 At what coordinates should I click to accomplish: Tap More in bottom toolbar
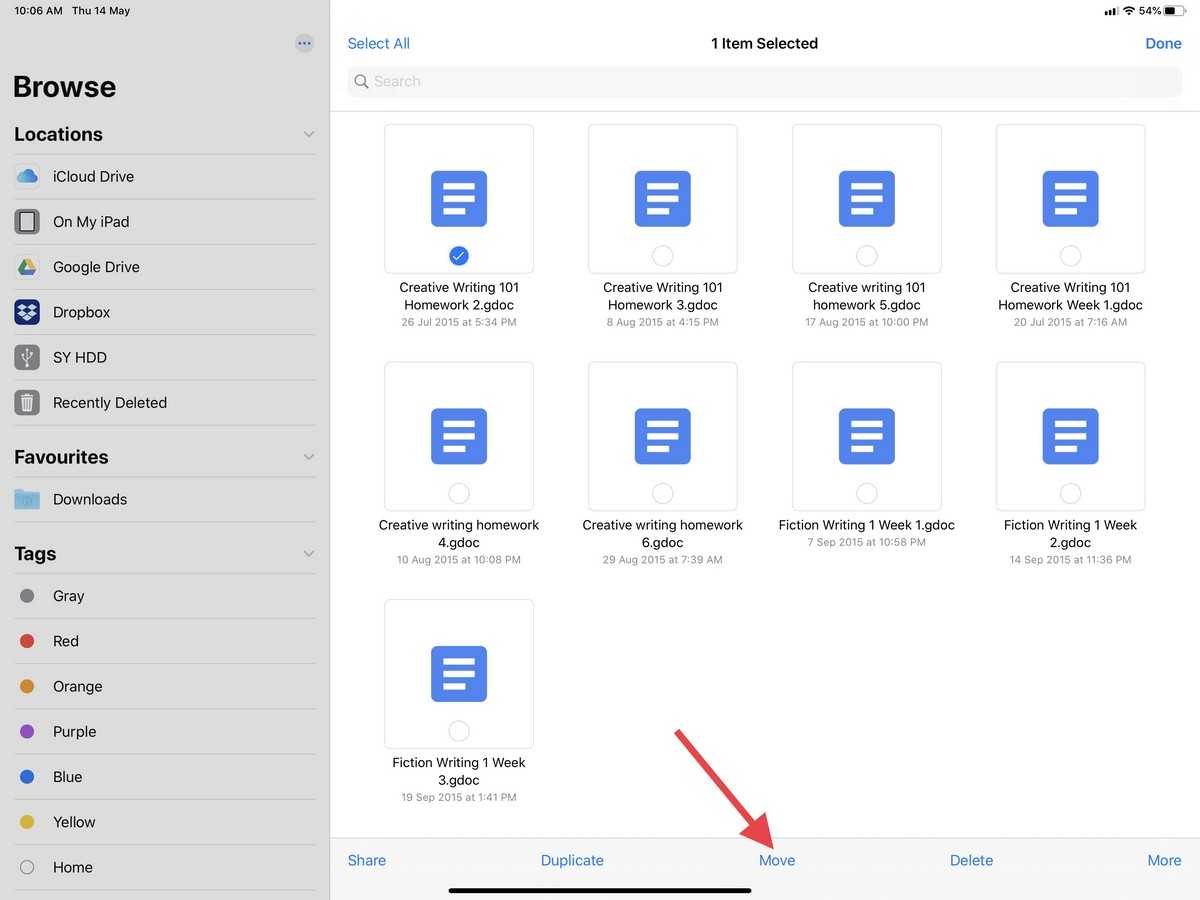tap(1165, 860)
